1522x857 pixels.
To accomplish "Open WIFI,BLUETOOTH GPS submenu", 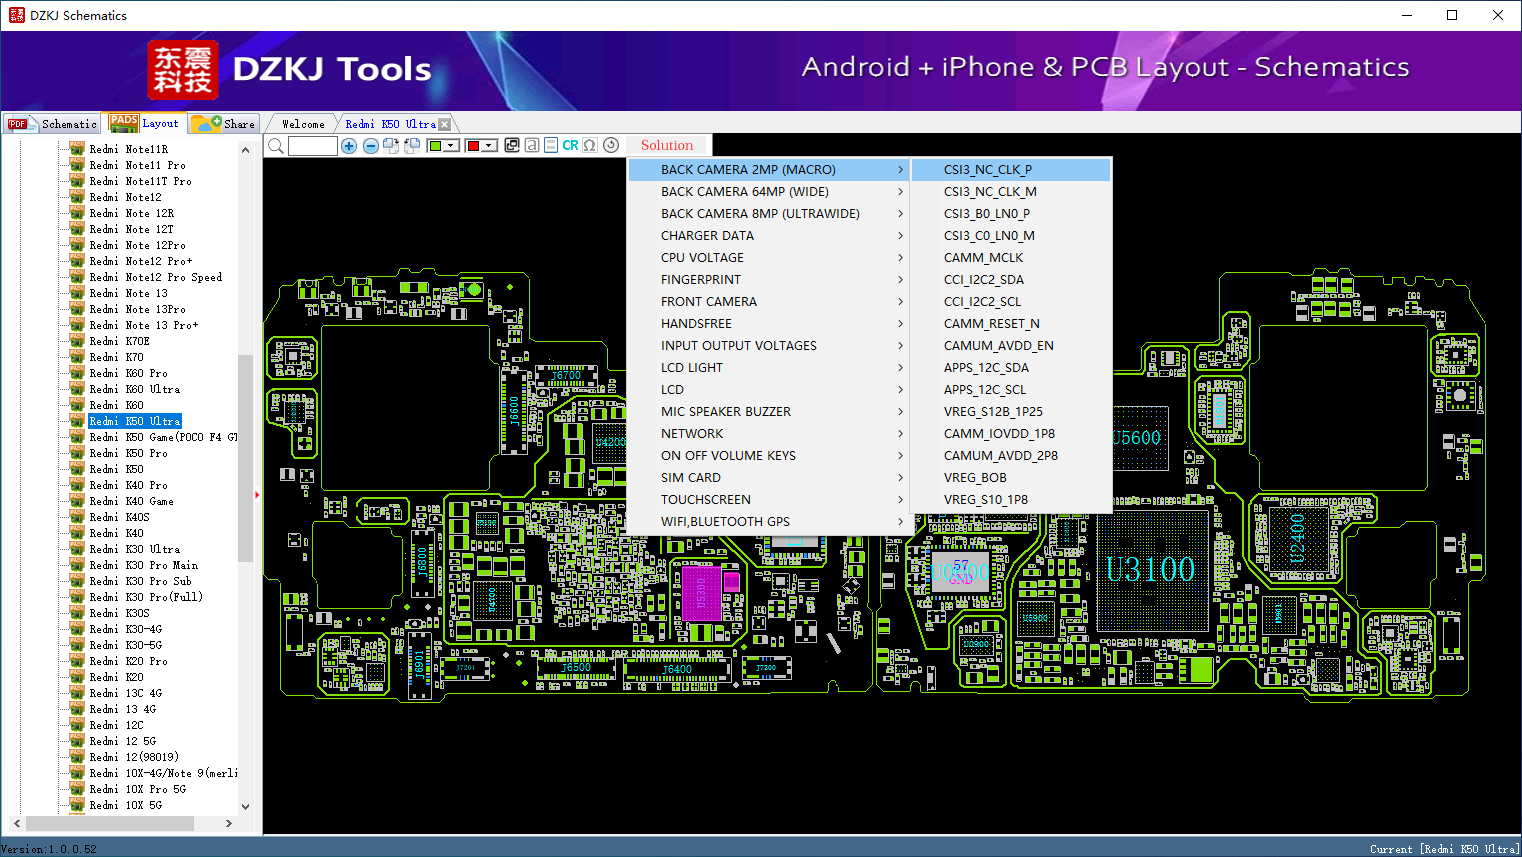I will tap(768, 522).
